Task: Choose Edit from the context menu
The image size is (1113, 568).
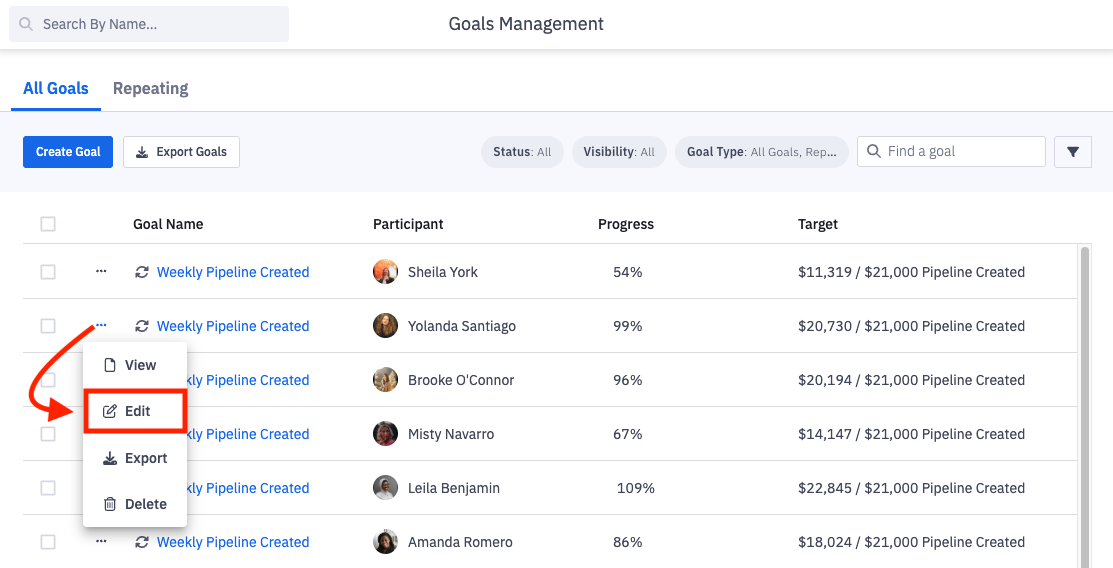Action: [135, 411]
